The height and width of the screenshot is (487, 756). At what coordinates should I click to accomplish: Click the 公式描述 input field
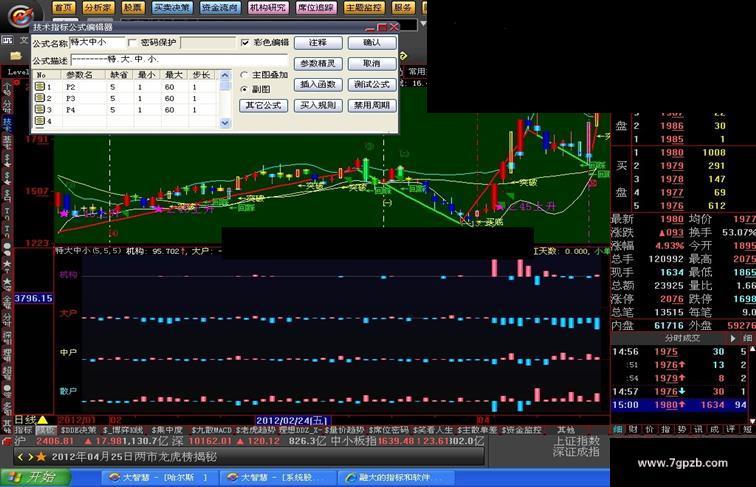coord(179,60)
